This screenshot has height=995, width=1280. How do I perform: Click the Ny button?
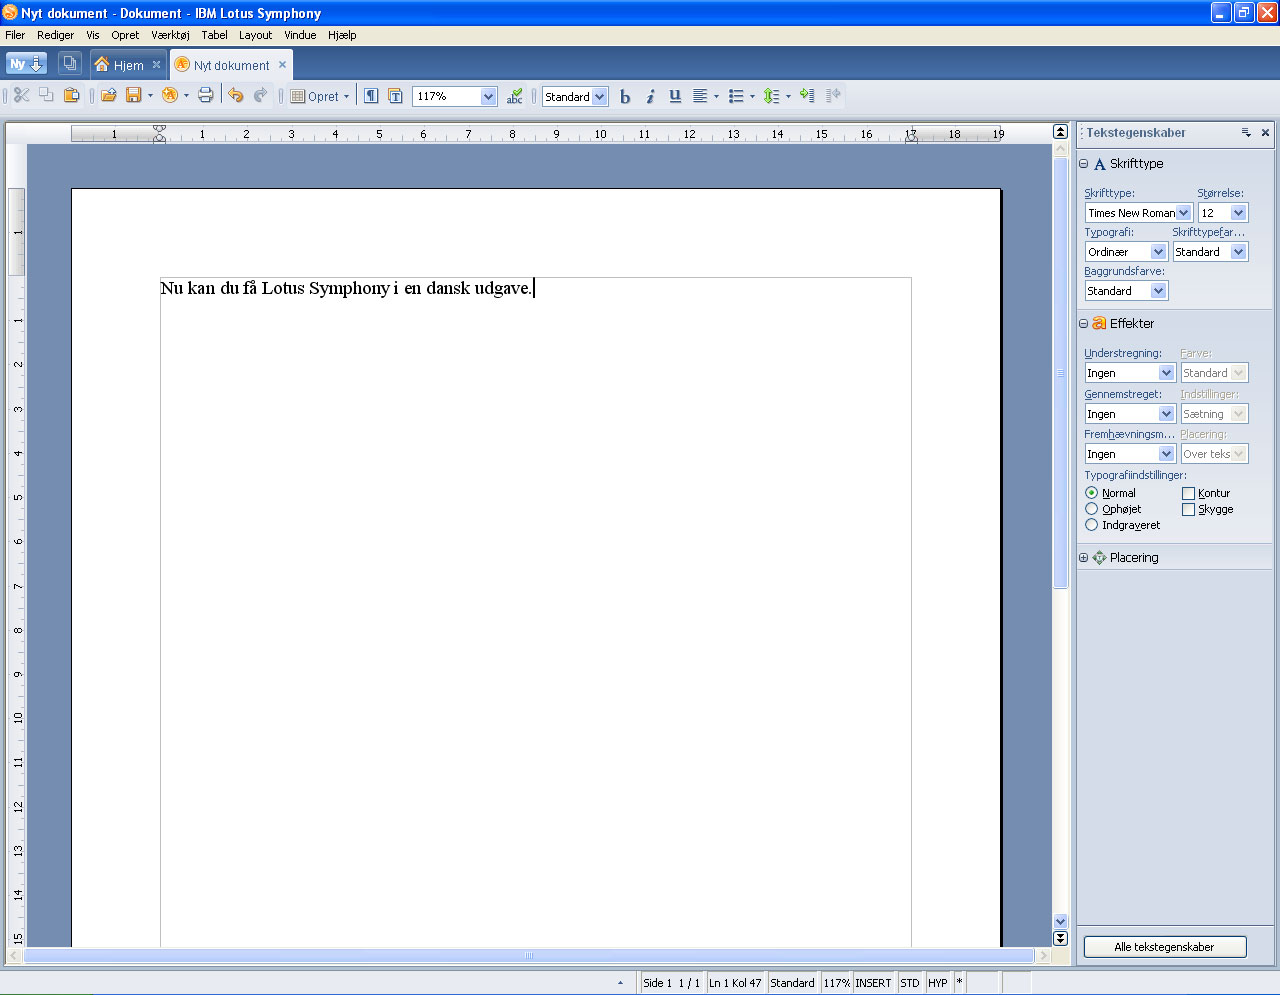click(x=26, y=64)
